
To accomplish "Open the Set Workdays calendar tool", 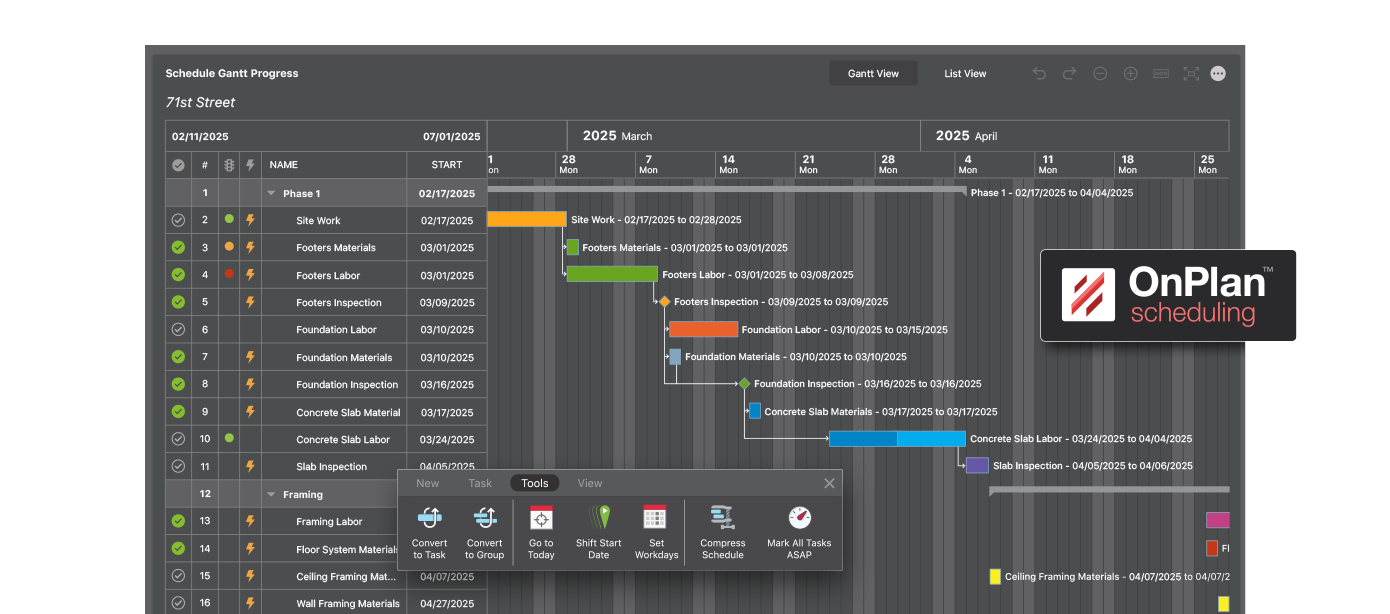I will tap(656, 532).
